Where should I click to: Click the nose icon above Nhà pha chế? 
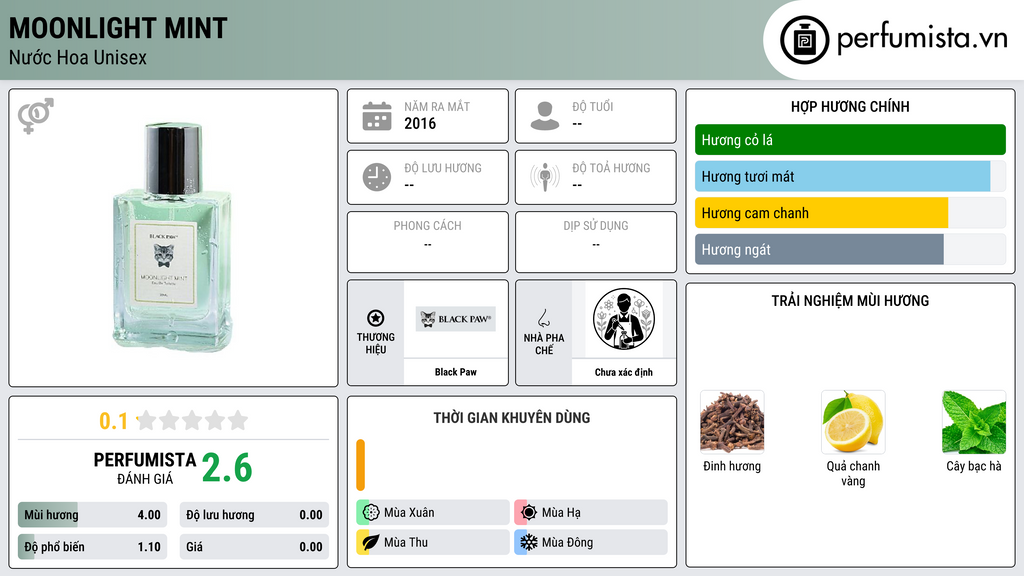[x=543, y=318]
